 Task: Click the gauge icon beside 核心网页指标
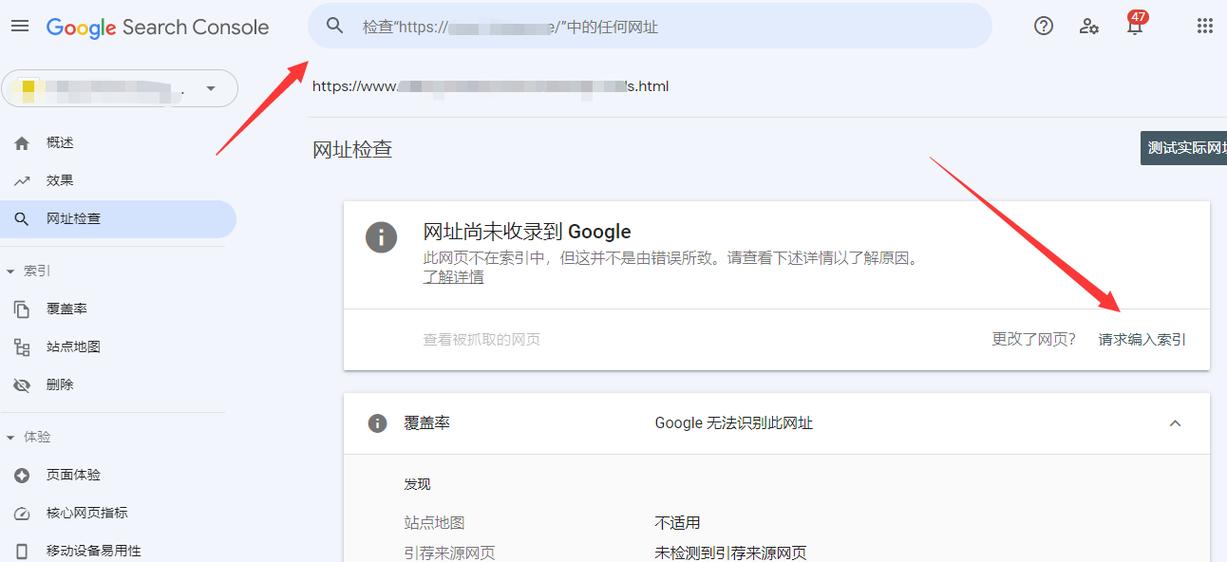pyautogui.click(x=22, y=513)
